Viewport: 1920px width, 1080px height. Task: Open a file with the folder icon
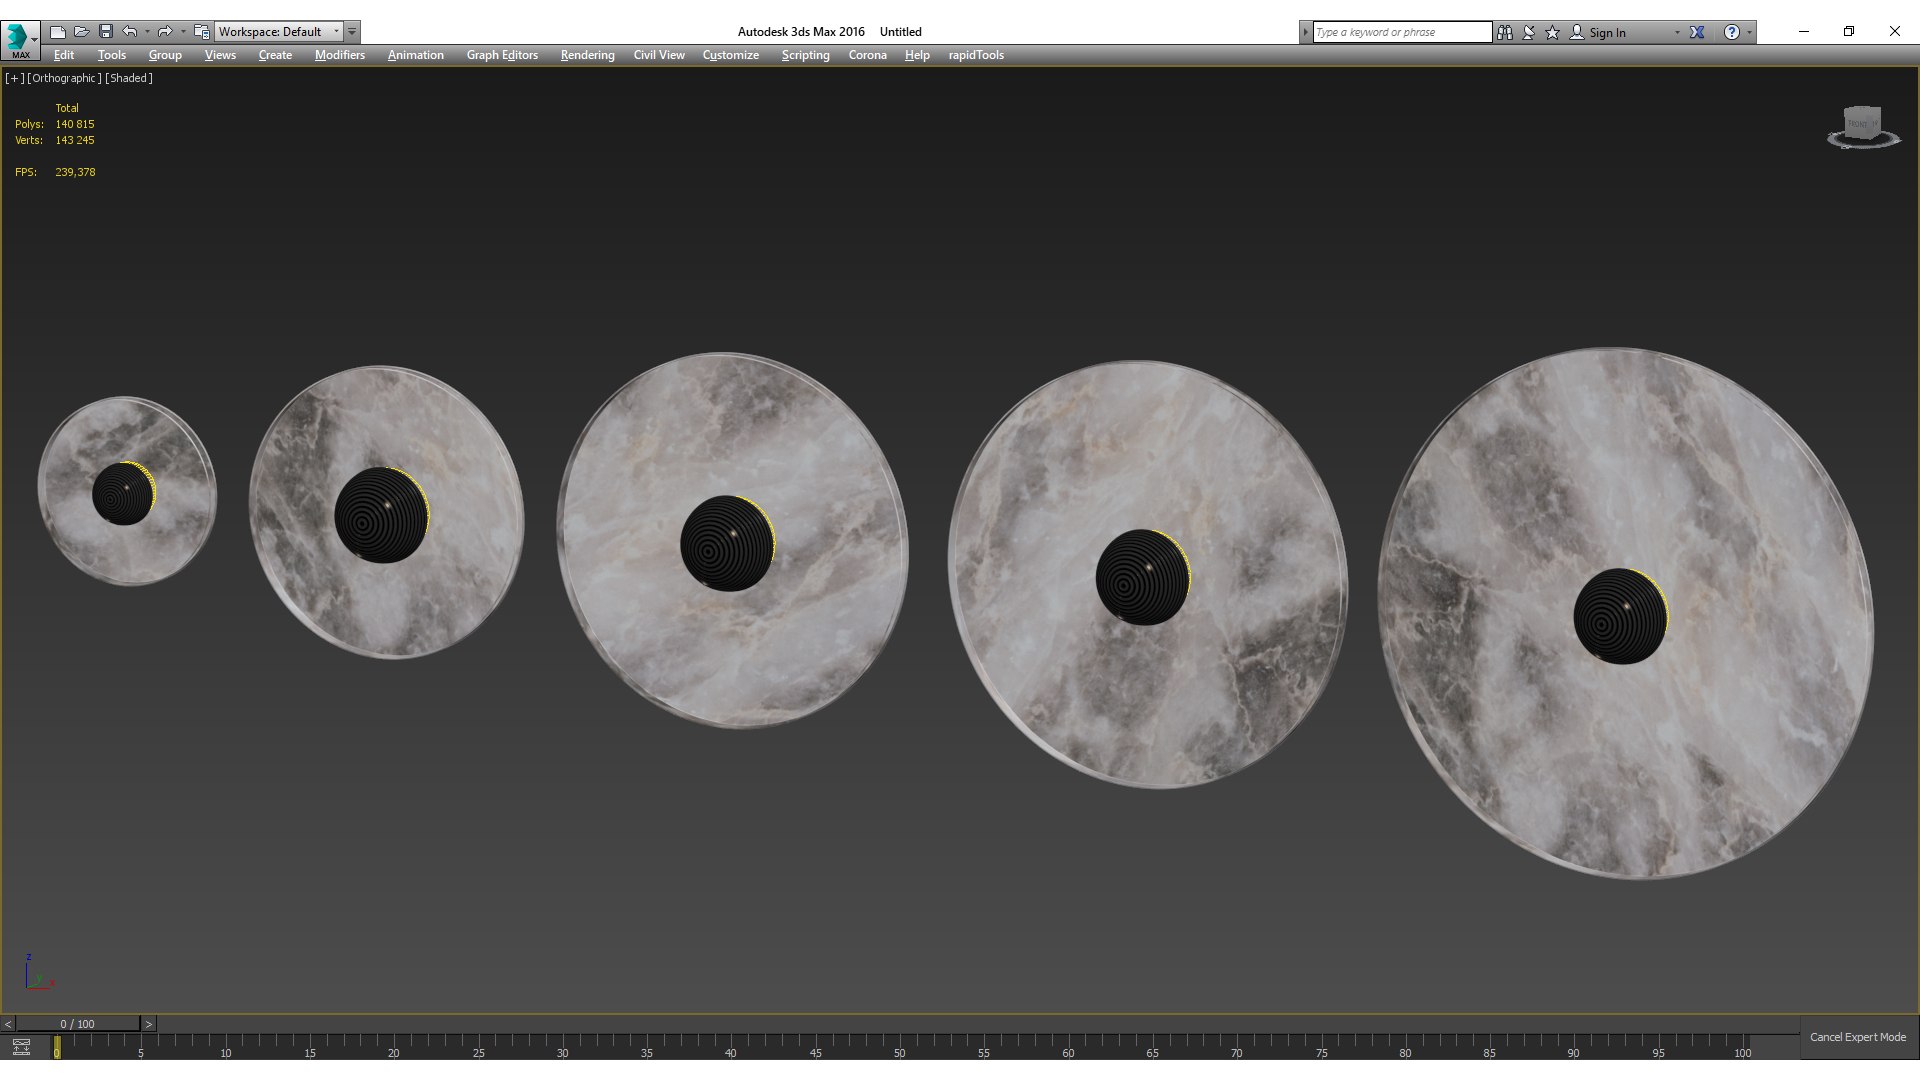[x=82, y=32]
